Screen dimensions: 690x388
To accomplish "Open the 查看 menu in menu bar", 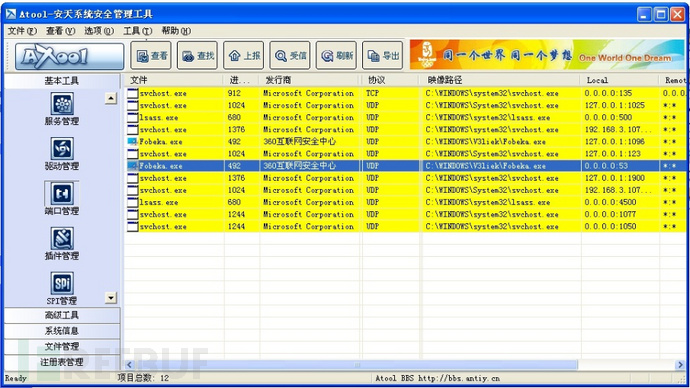I will pyautogui.click(x=60, y=31).
